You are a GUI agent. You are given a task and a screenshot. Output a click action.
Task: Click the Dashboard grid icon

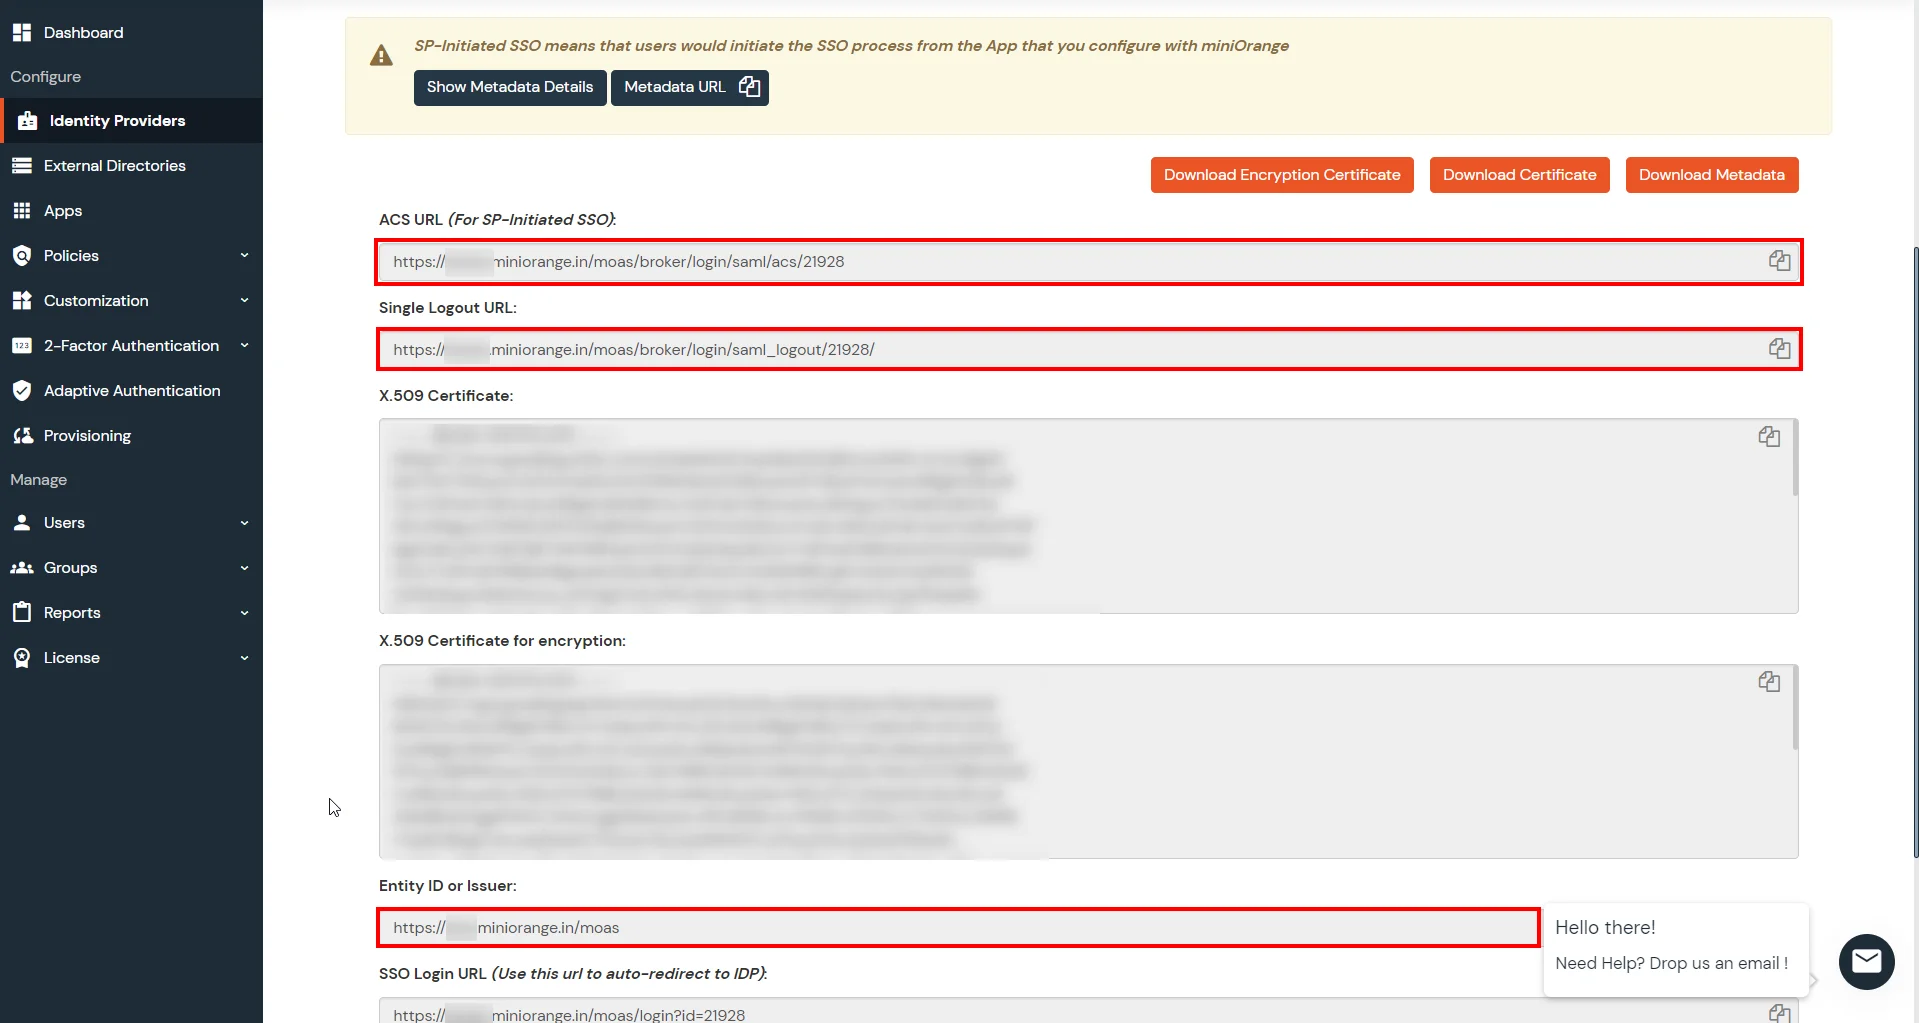click(22, 33)
